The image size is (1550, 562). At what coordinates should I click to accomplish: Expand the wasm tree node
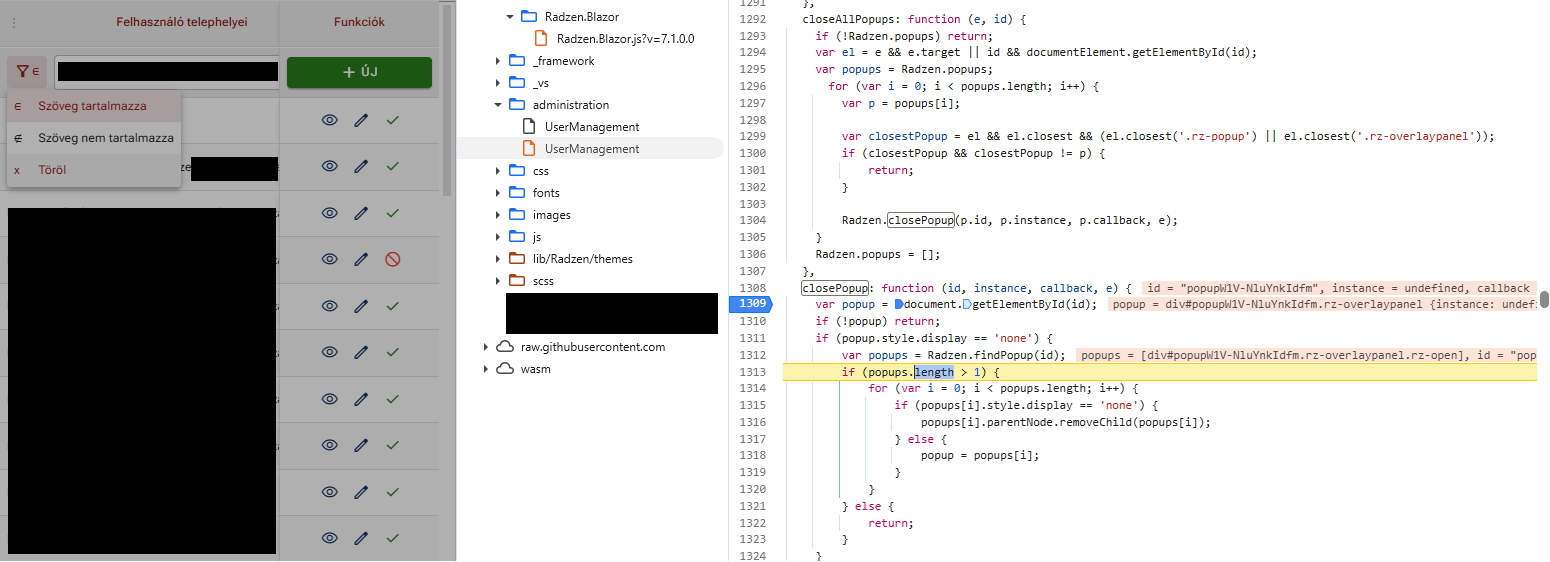pyautogui.click(x=486, y=369)
